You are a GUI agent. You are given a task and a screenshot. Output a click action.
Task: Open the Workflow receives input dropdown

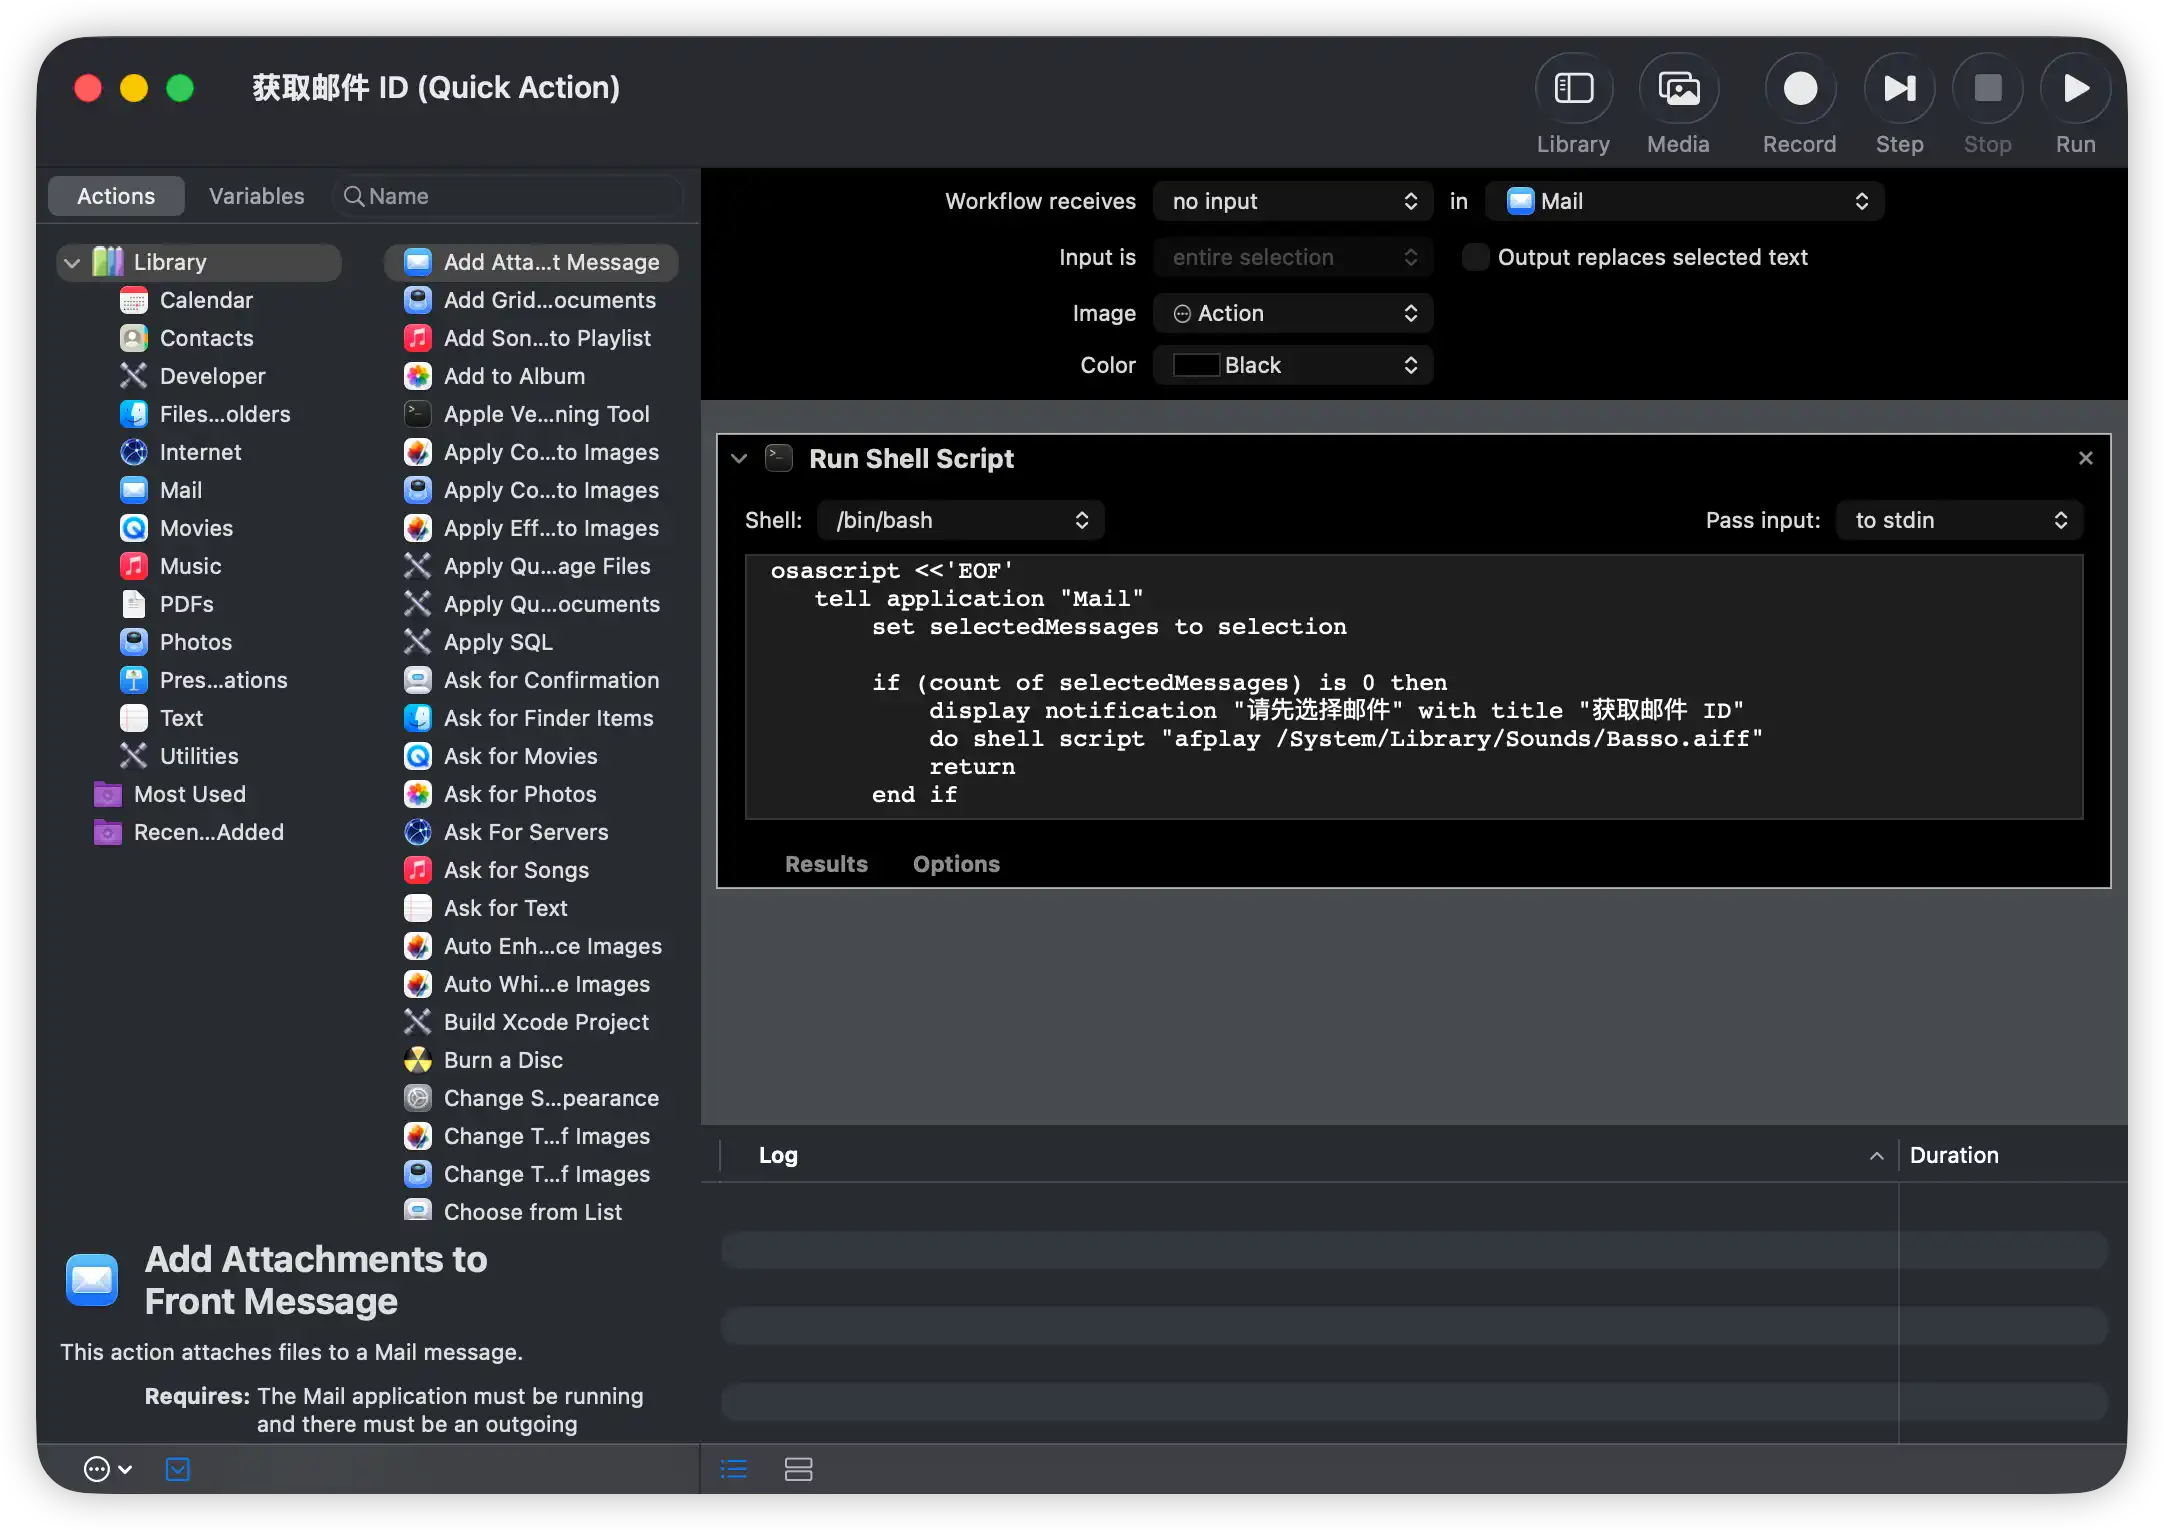[x=1292, y=201]
